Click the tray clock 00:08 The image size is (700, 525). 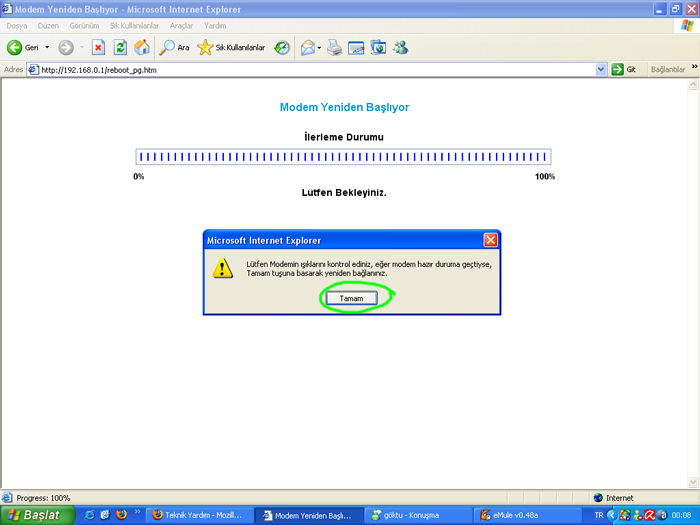681,515
